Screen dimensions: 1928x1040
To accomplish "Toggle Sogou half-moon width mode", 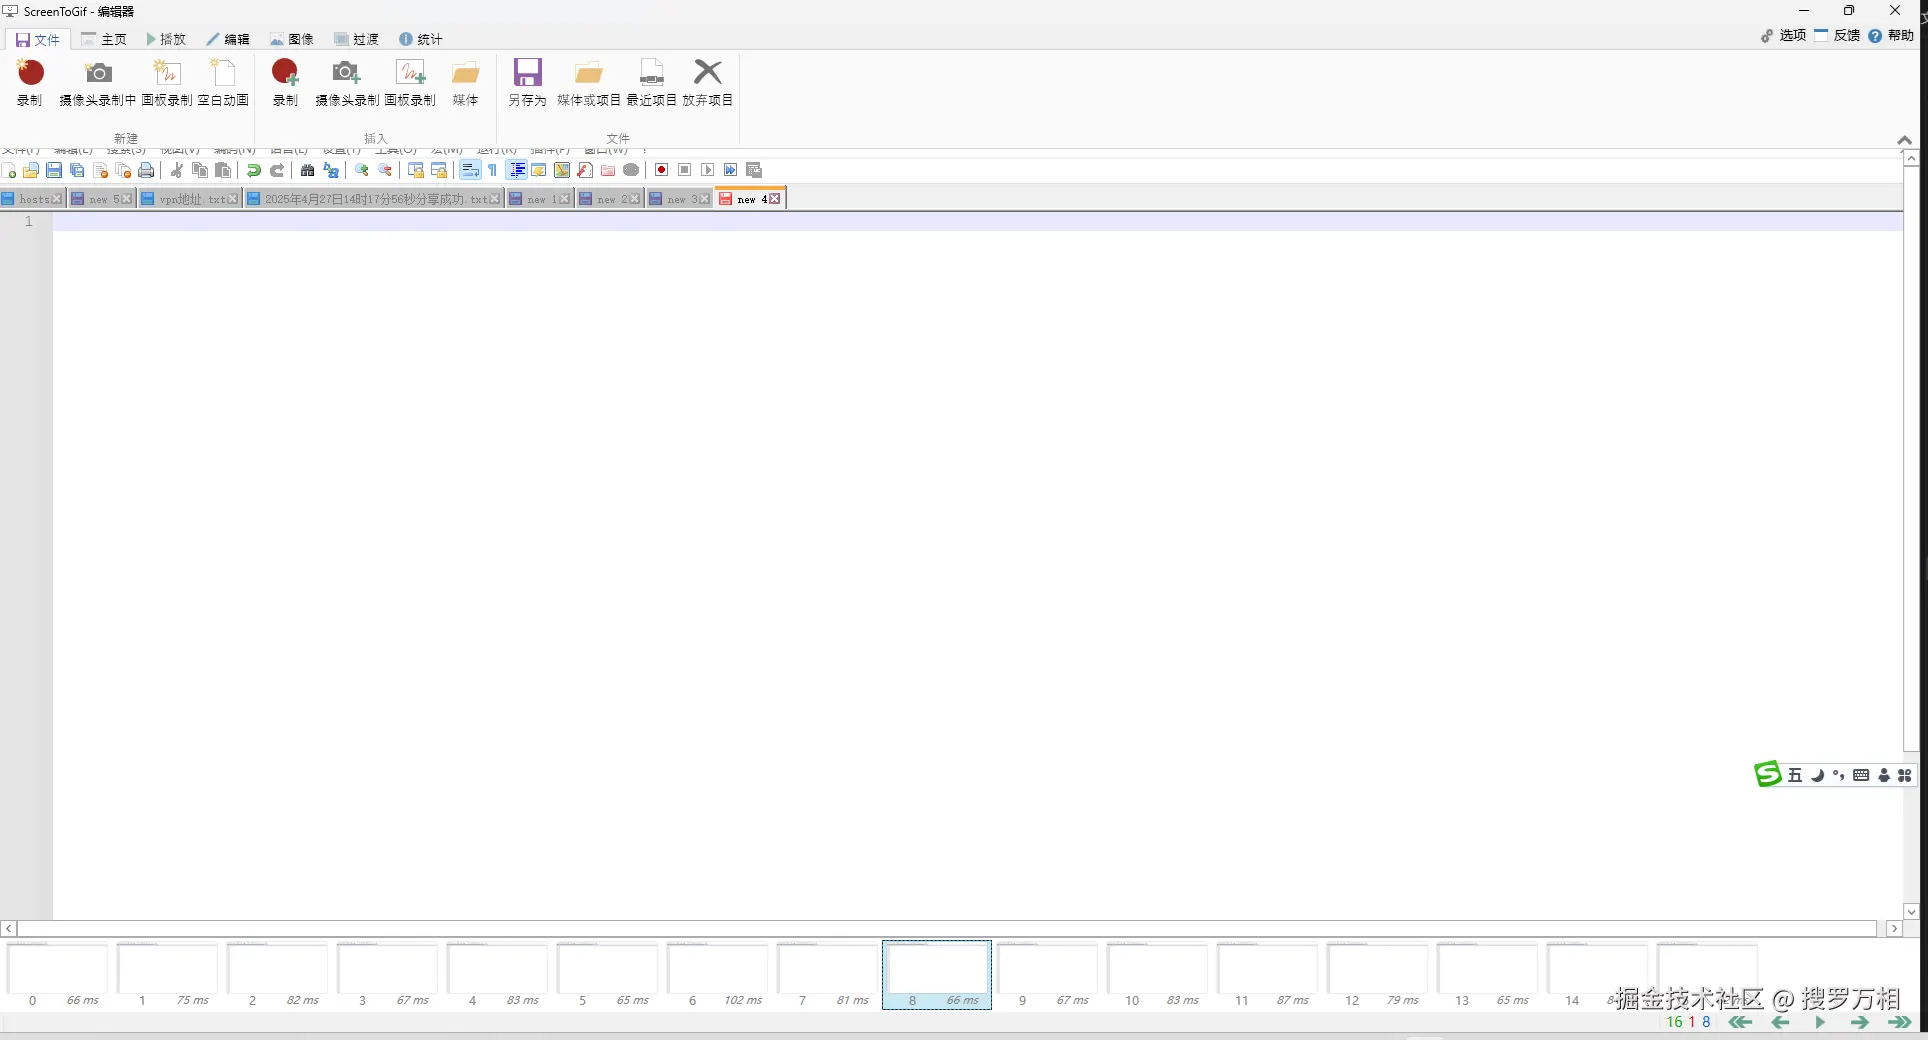I will tap(1817, 775).
